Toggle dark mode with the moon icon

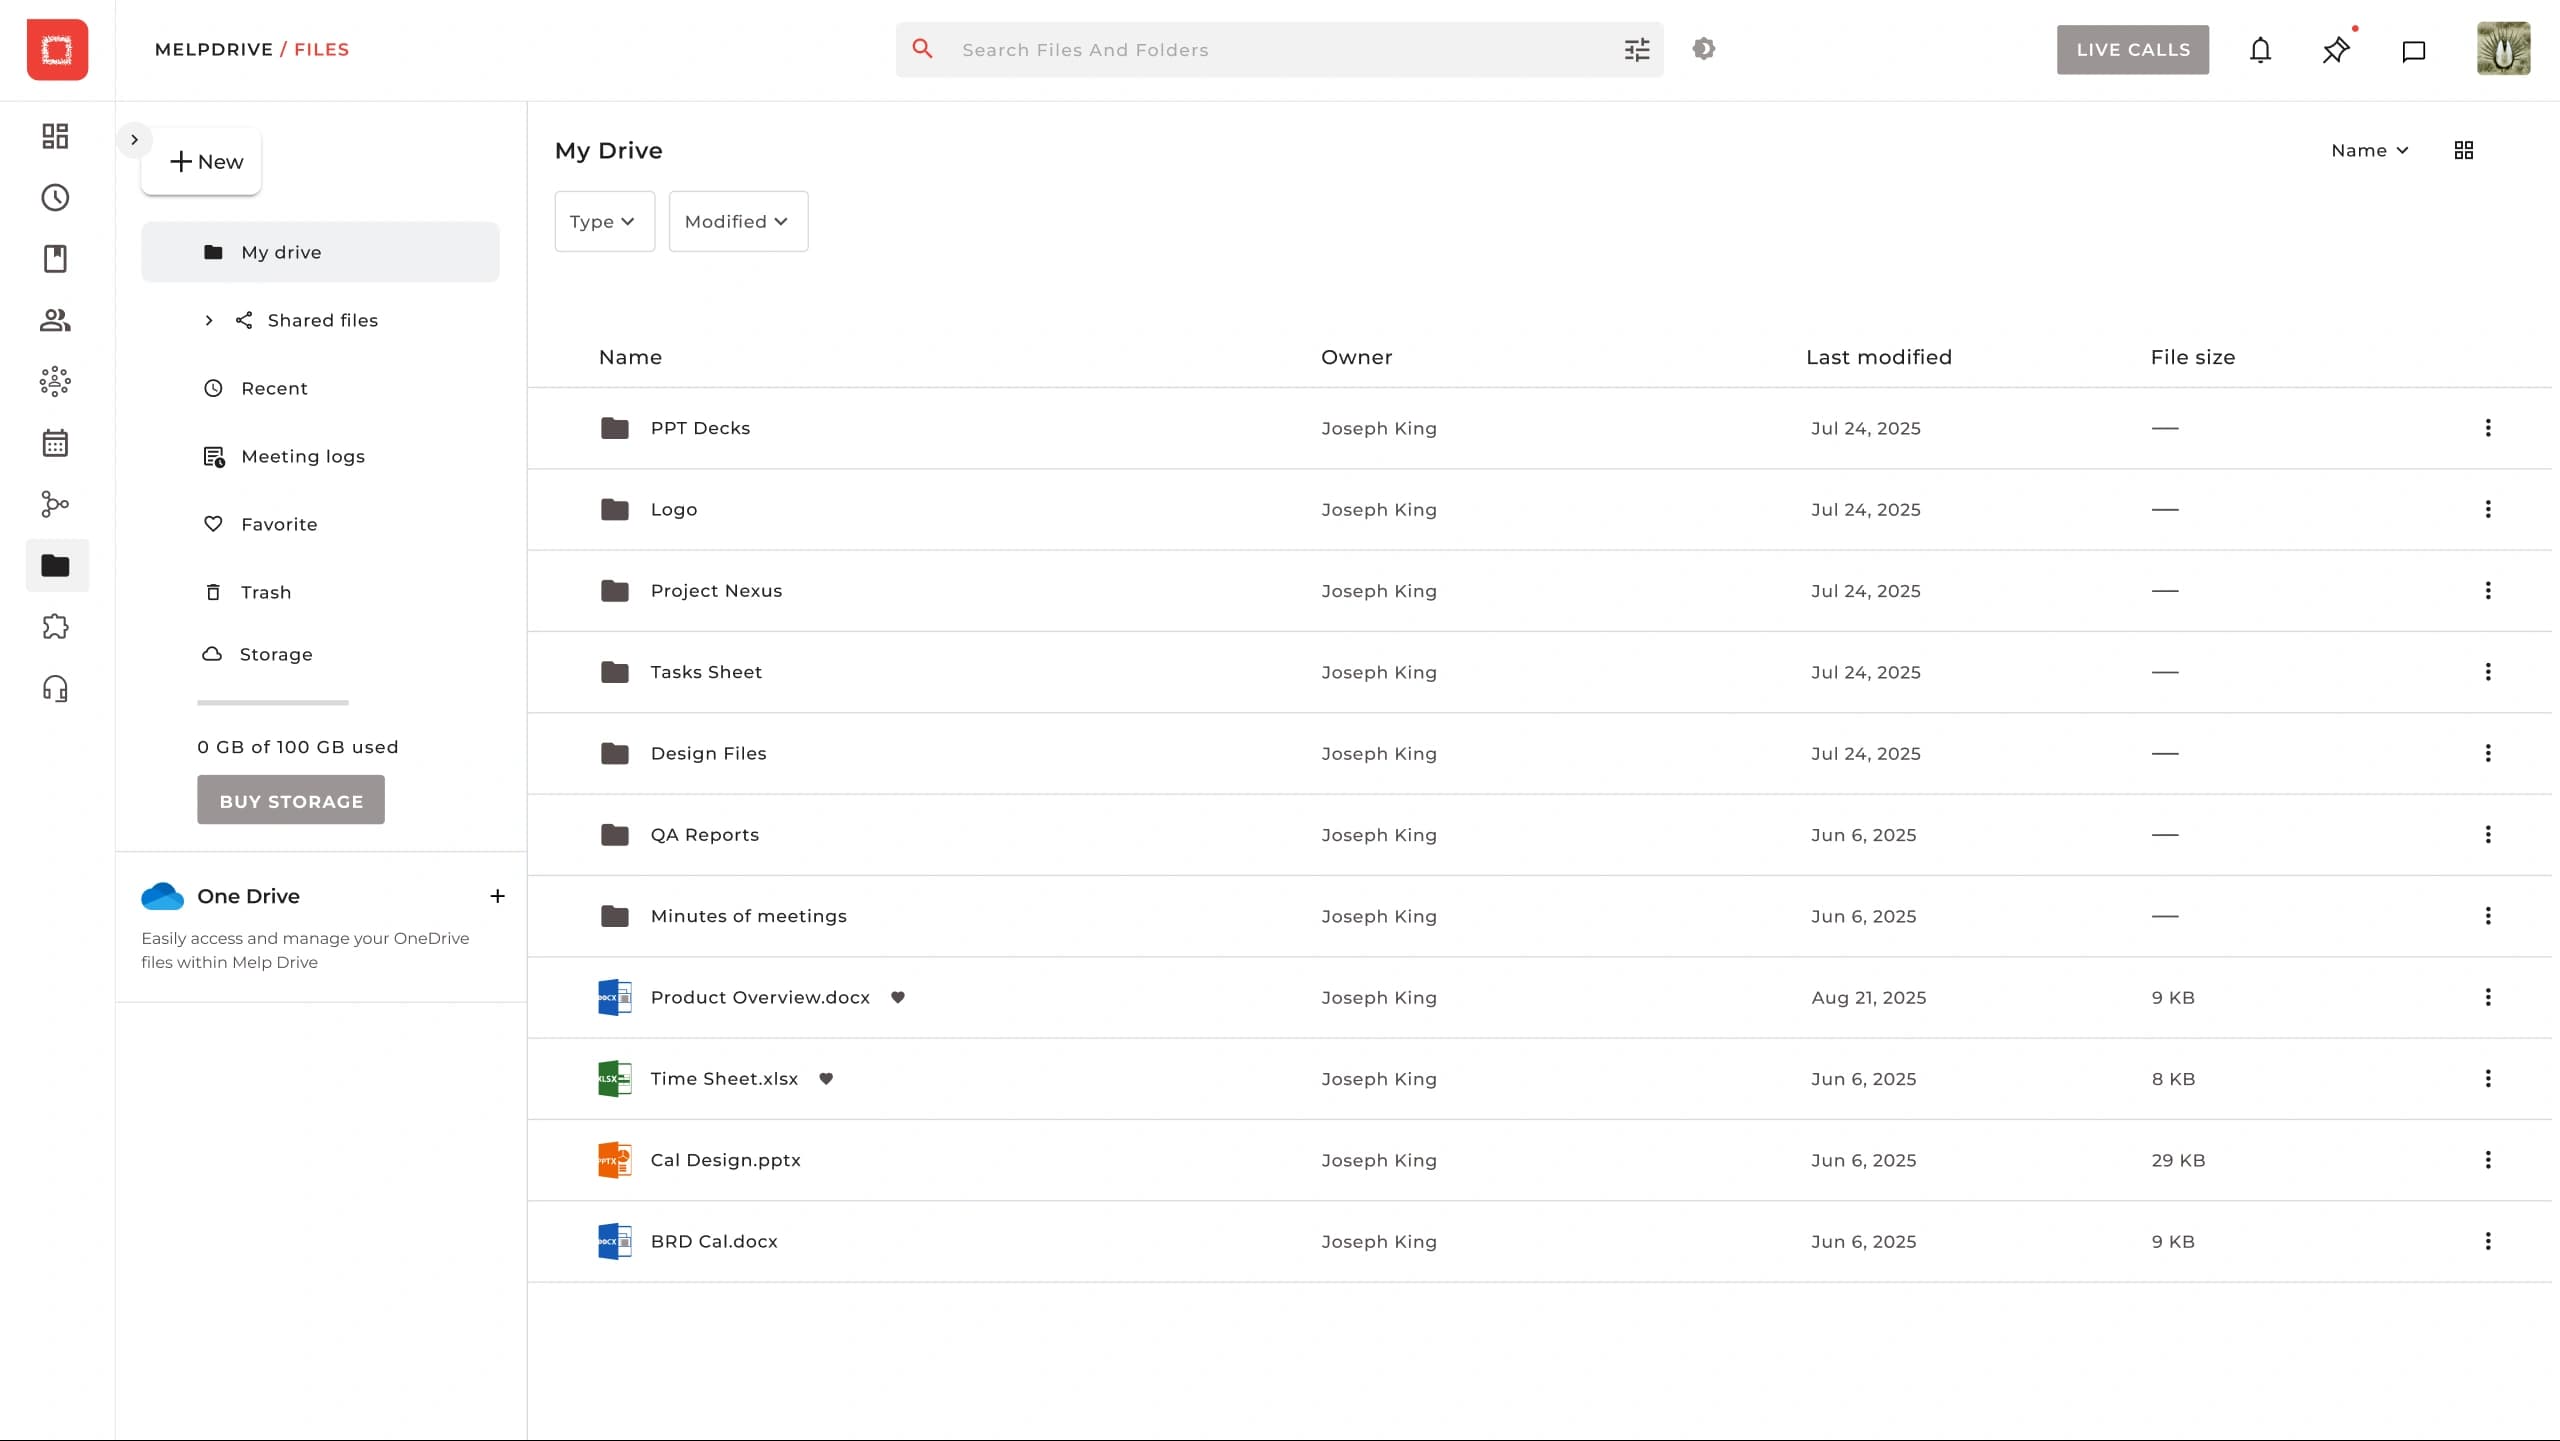[x=1703, y=48]
